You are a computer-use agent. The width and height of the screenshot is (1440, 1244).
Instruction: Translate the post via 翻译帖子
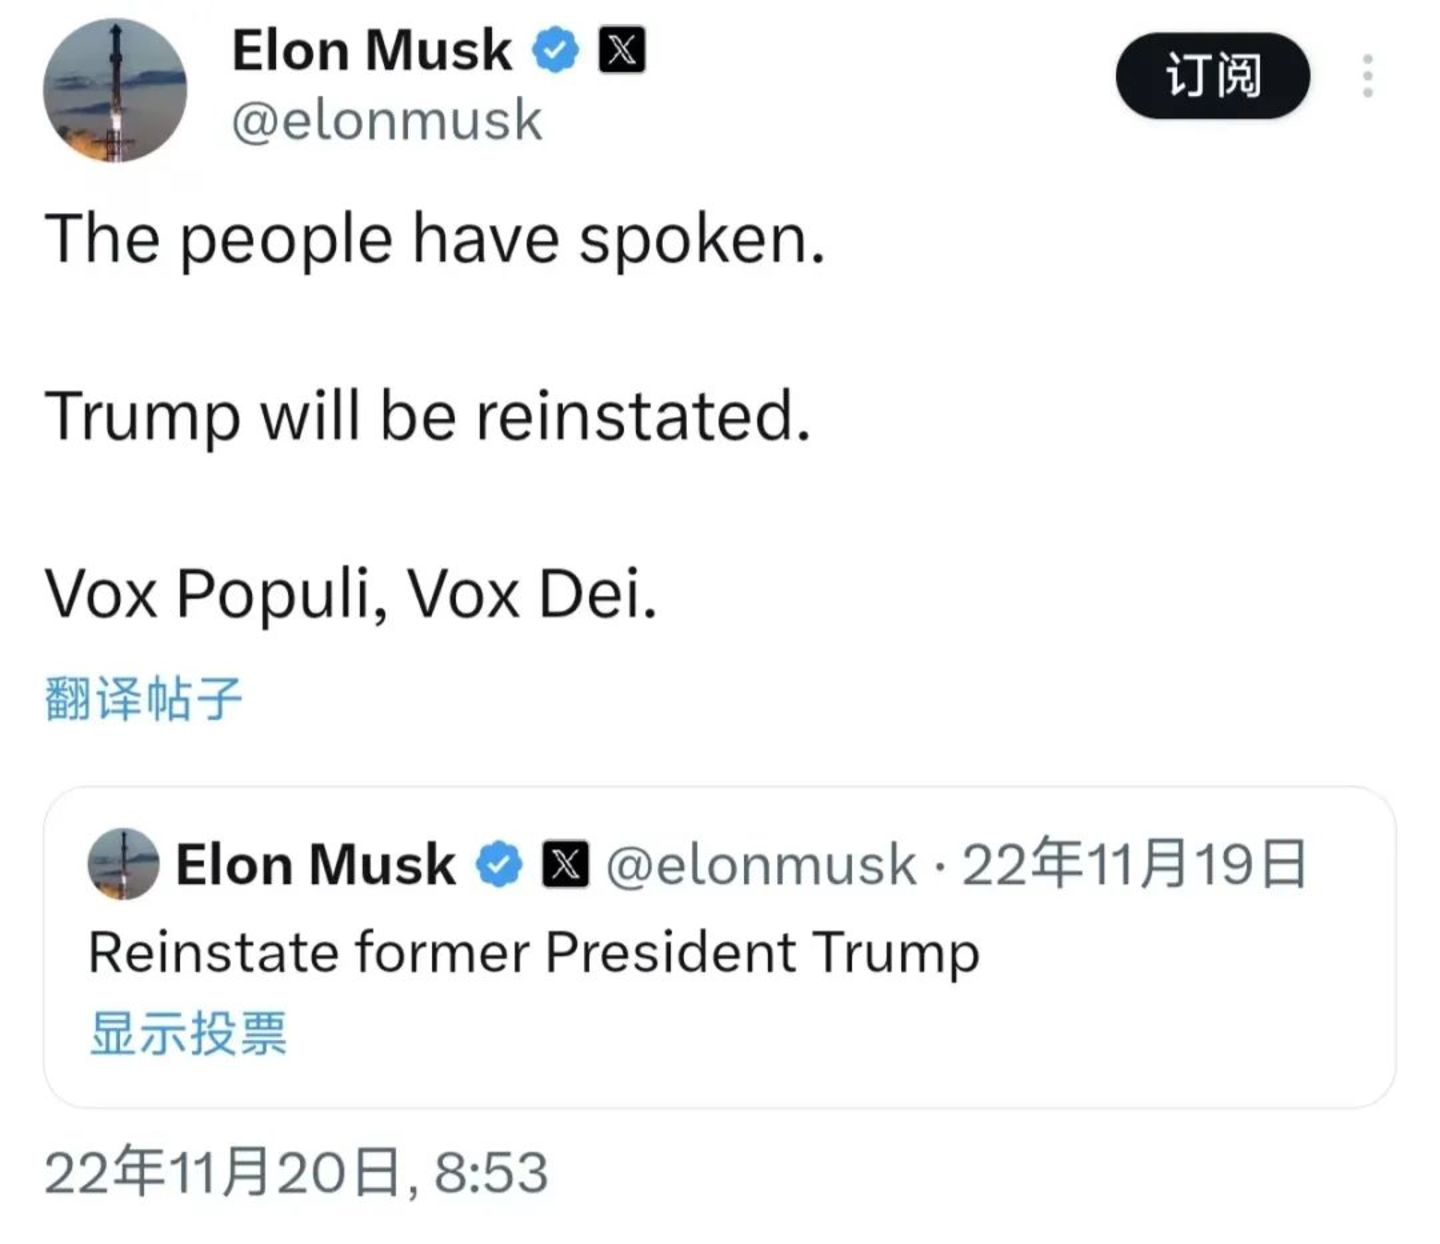click(144, 698)
